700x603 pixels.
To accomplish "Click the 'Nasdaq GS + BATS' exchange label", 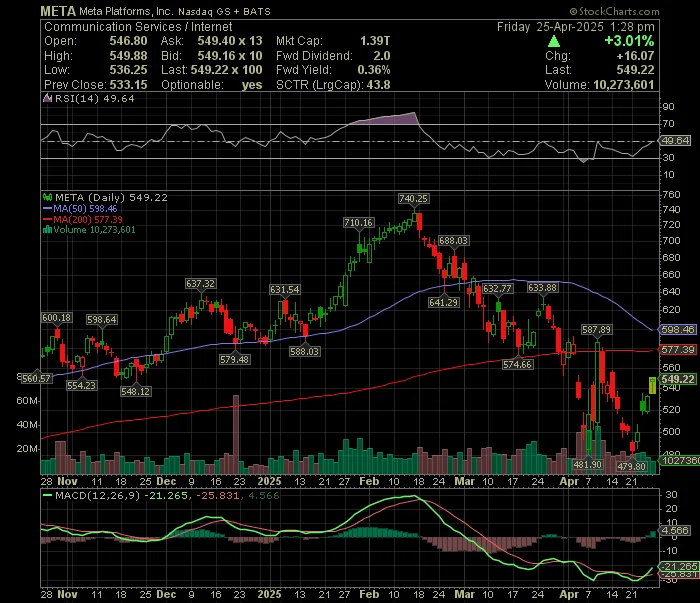I will pyautogui.click(x=224, y=12).
